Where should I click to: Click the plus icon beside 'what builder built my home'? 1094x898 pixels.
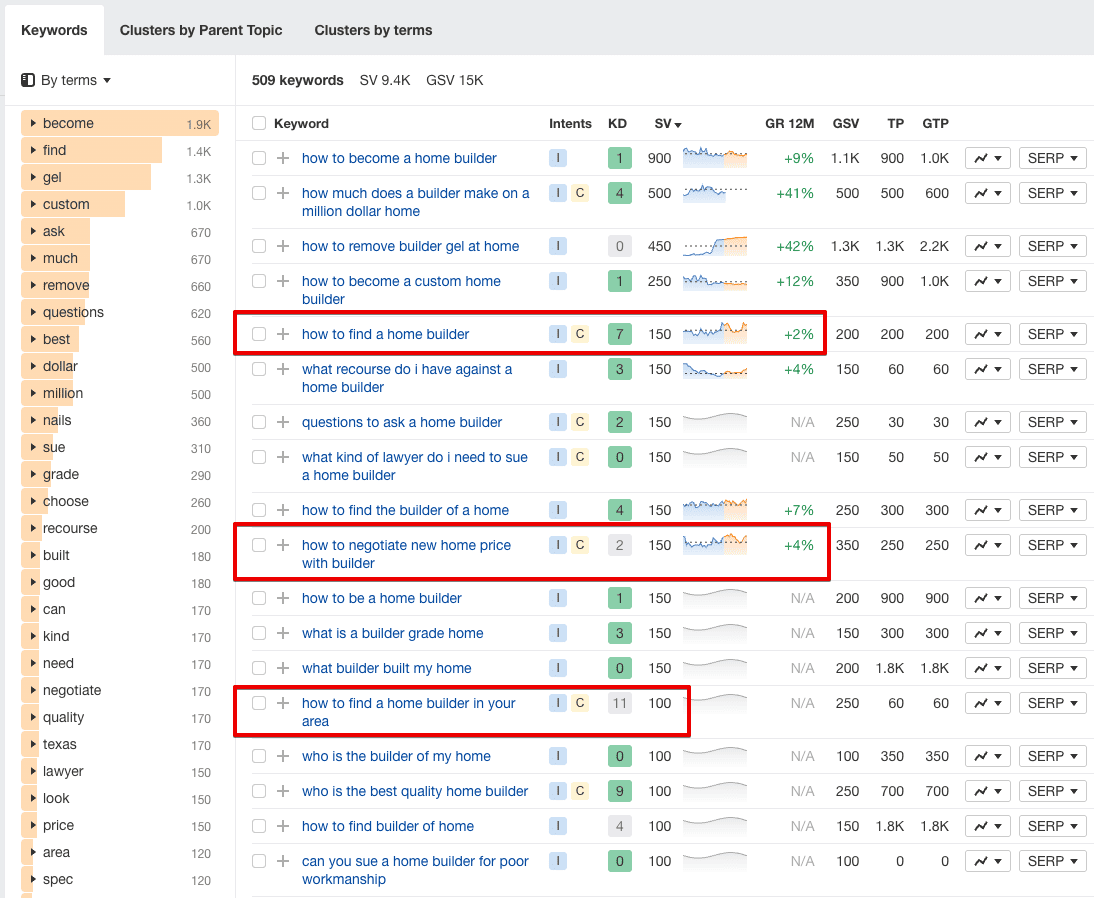tap(283, 668)
